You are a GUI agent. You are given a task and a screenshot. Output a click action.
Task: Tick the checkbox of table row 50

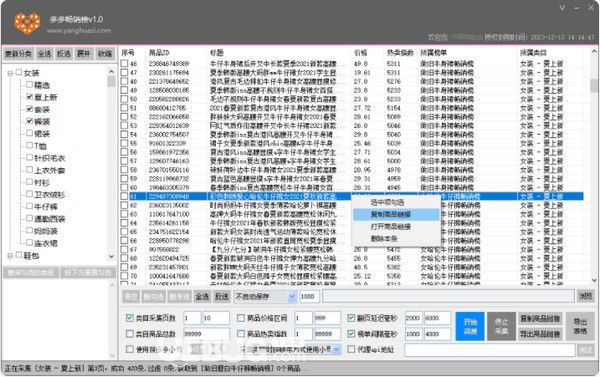[x=124, y=99]
